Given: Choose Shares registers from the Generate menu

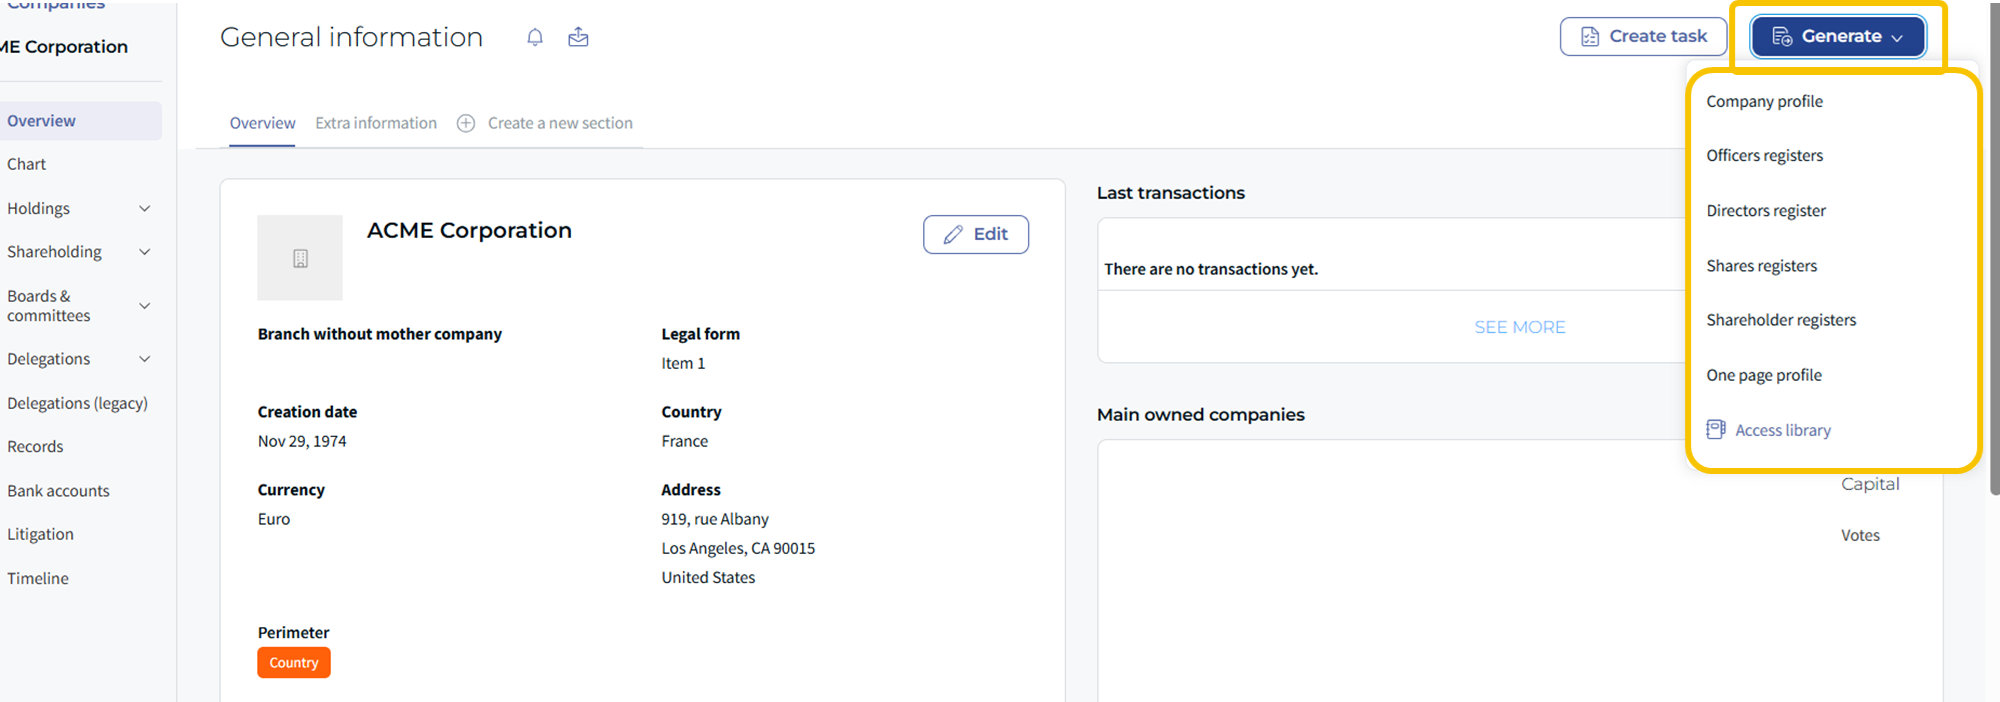Looking at the screenshot, I should click(x=1761, y=266).
